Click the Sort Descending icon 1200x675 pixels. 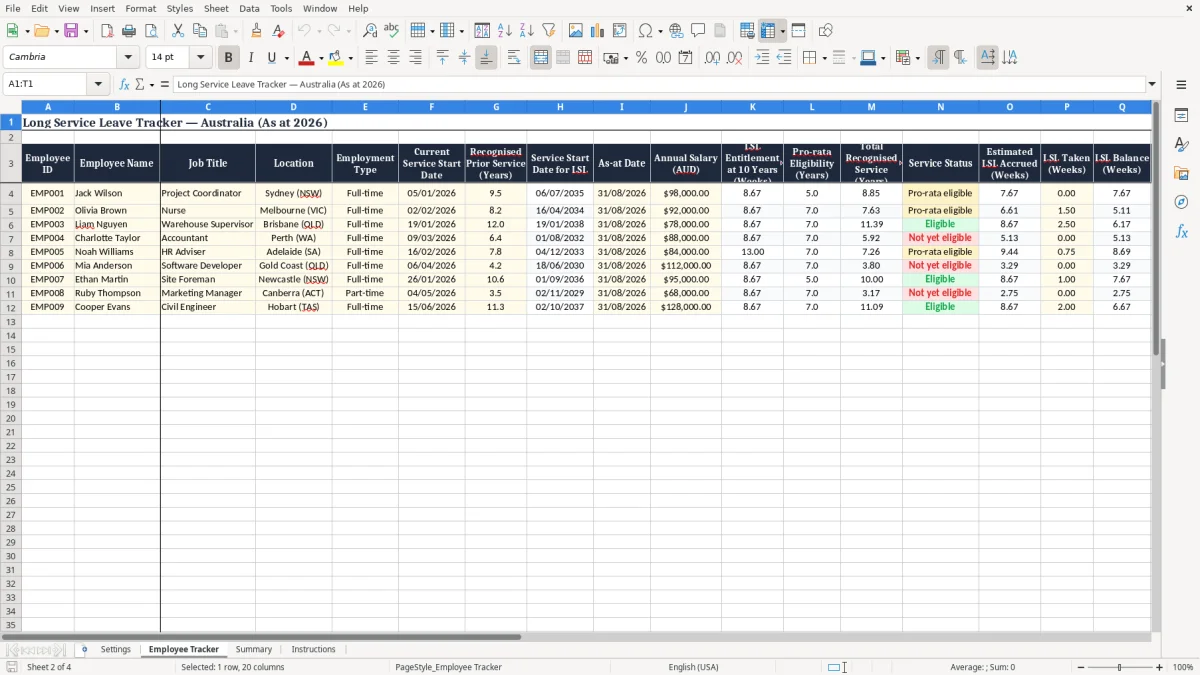(527, 31)
